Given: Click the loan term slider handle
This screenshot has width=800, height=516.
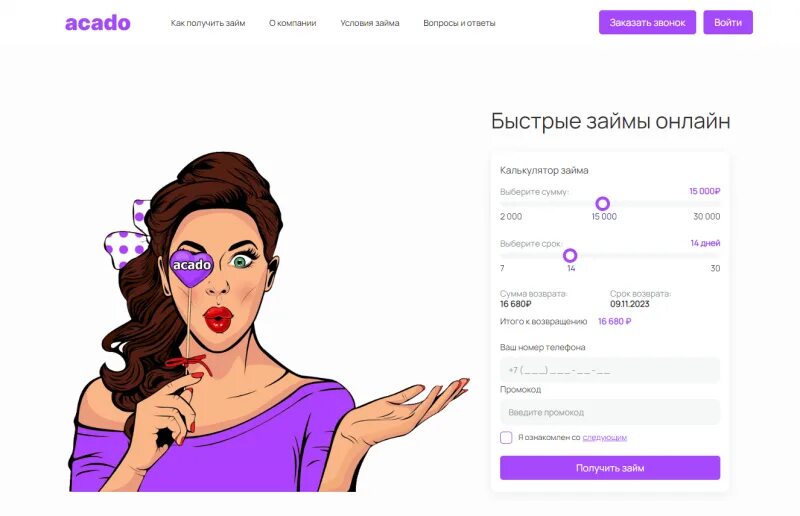Looking at the screenshot, I should tap(570, 255).
